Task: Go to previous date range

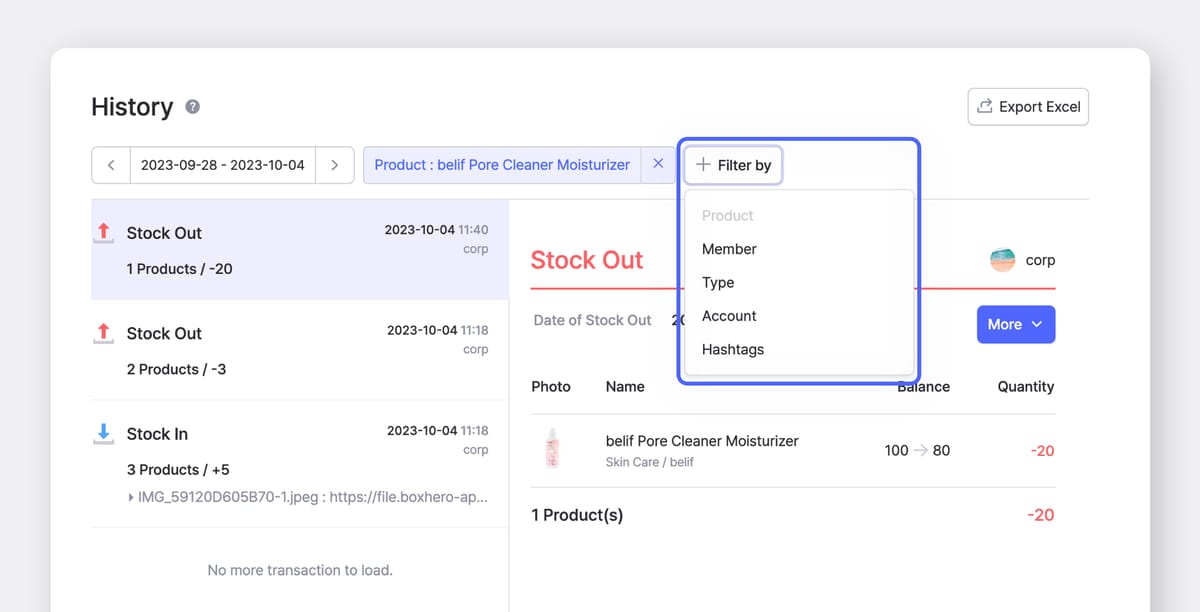Action: 111,165
